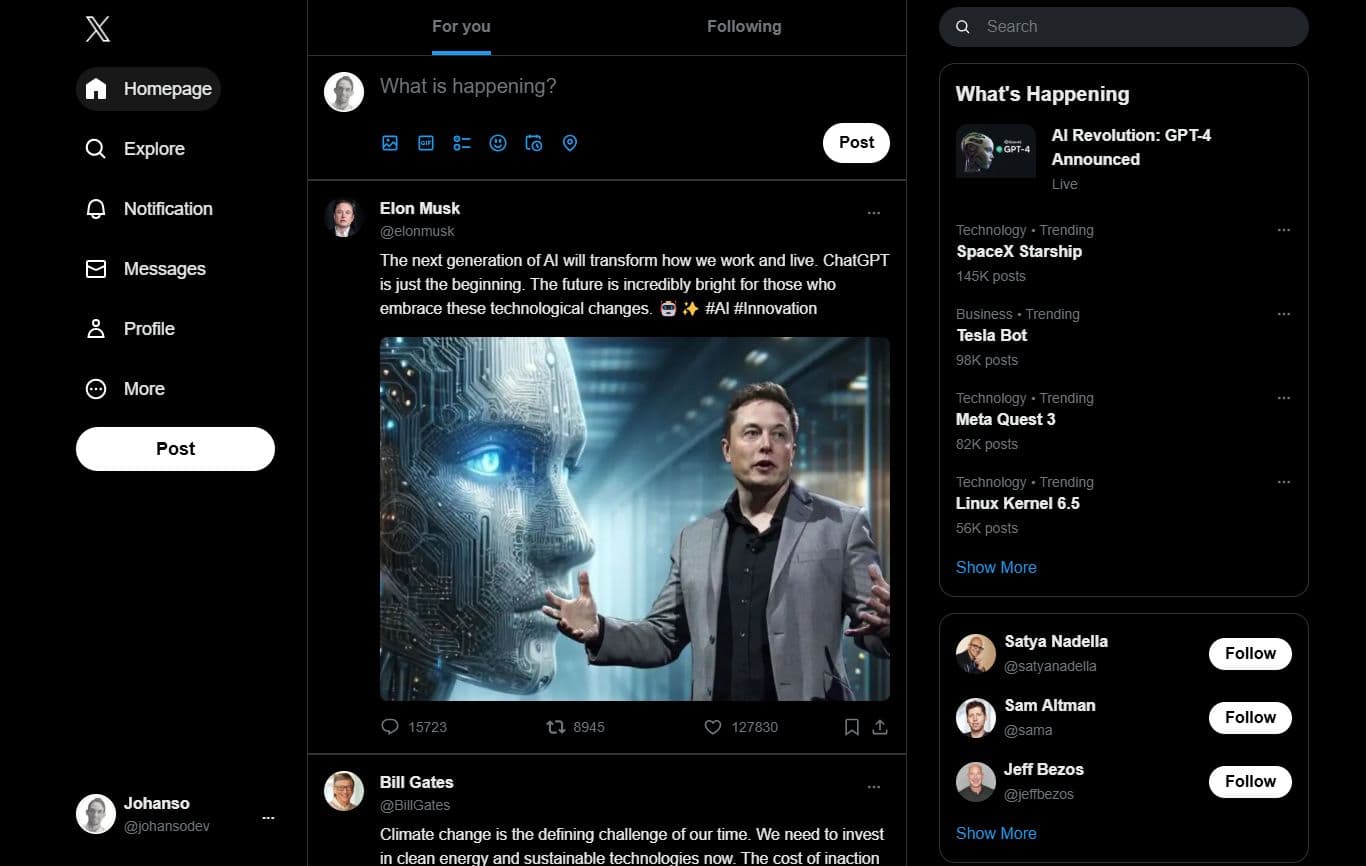1366x866 pixels.
Task: Go to Homepage in the sidebar
Action: coord(148,89)
